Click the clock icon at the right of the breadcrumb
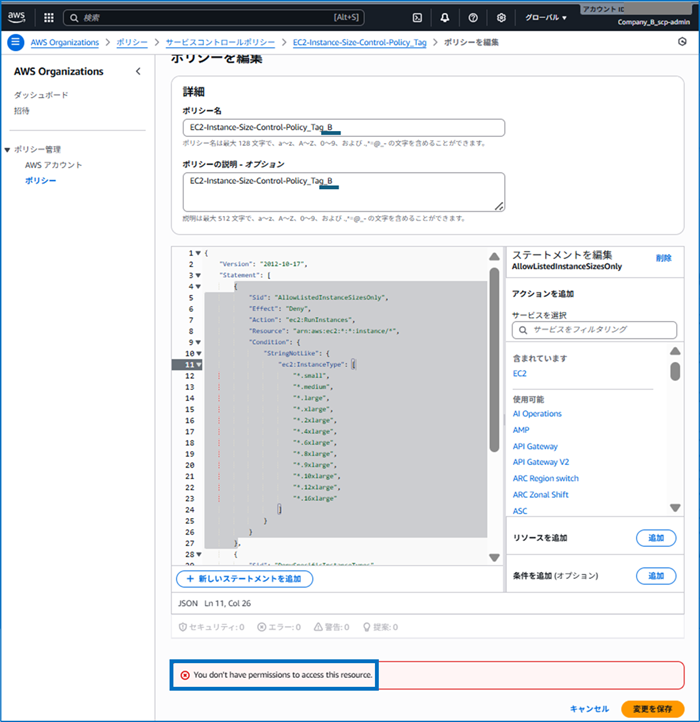The width and height of the screenshot is (700, 722). tap(682, 42)
